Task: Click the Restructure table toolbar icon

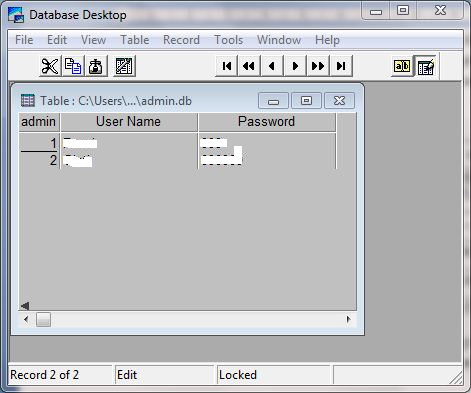Action: (124, 66)
